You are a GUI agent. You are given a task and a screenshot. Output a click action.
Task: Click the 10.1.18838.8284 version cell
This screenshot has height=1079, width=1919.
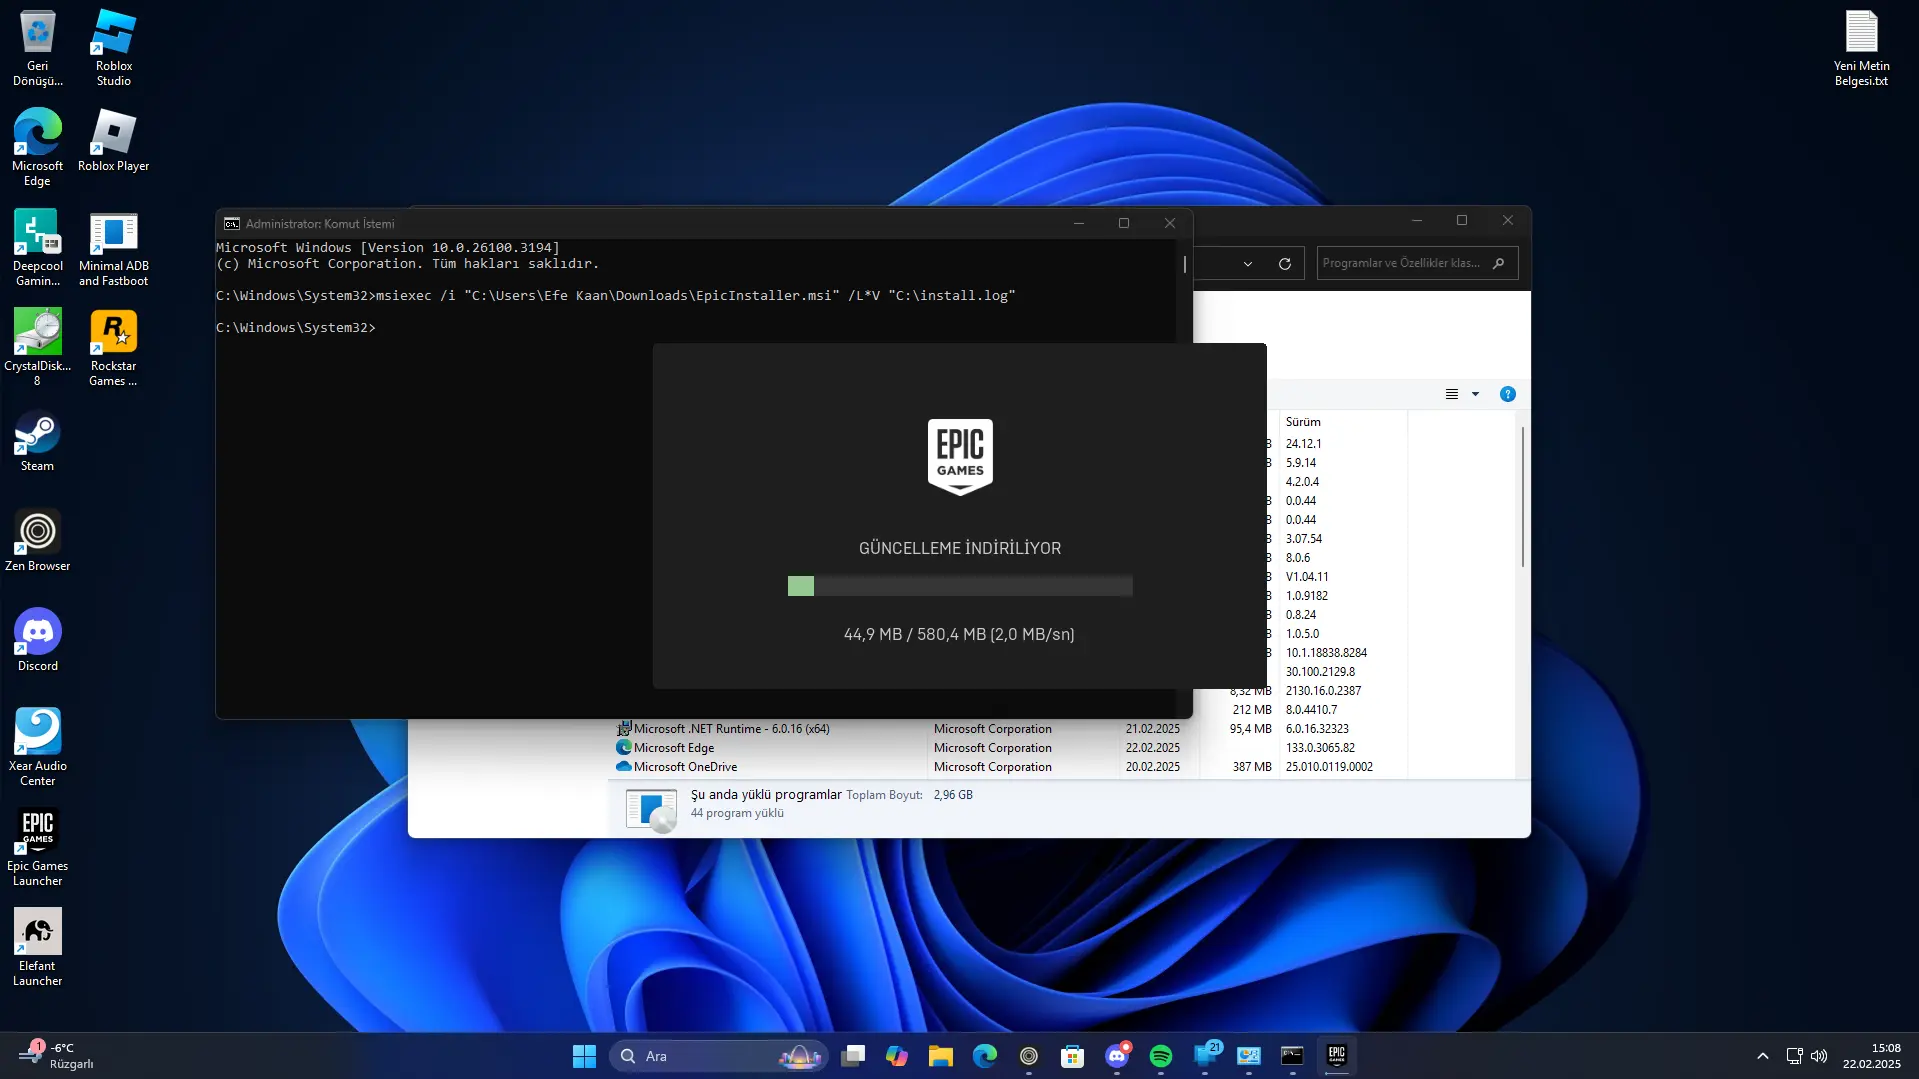(x=1326, y=653)
